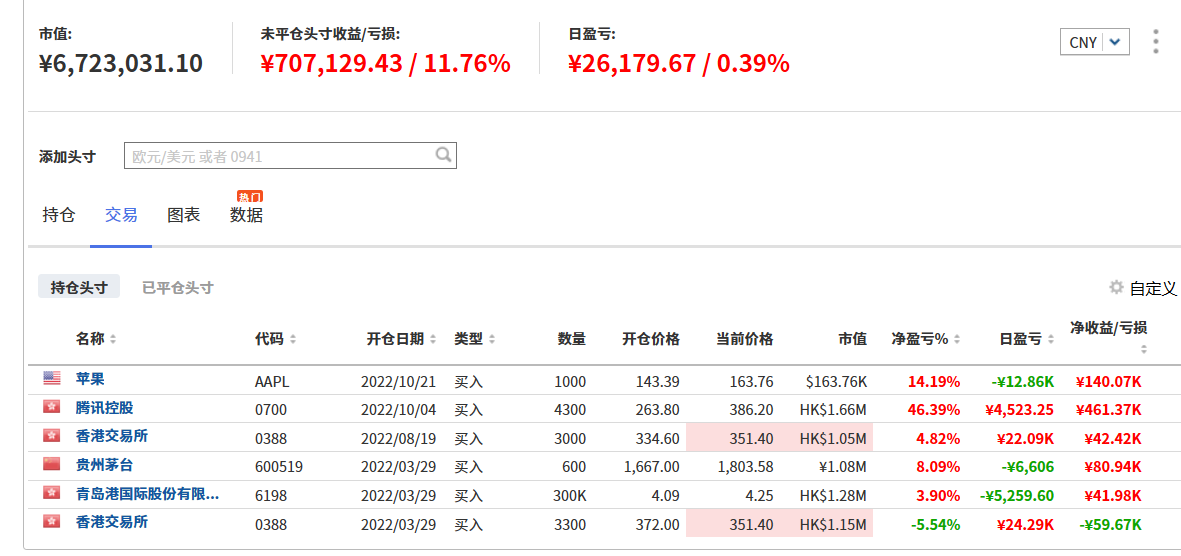Open 香港交易所 link dated 2022/08/19
The width and height of the screenshot is (1181, 556).
click(112, 436)
